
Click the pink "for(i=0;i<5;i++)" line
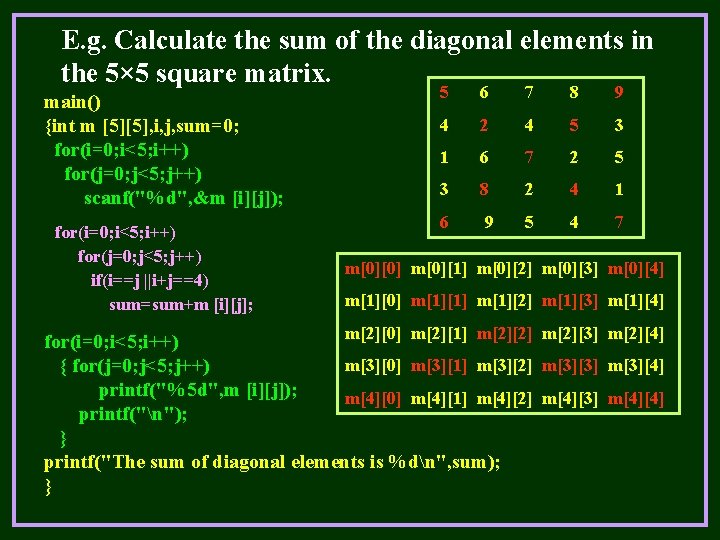tap(115, 233)
